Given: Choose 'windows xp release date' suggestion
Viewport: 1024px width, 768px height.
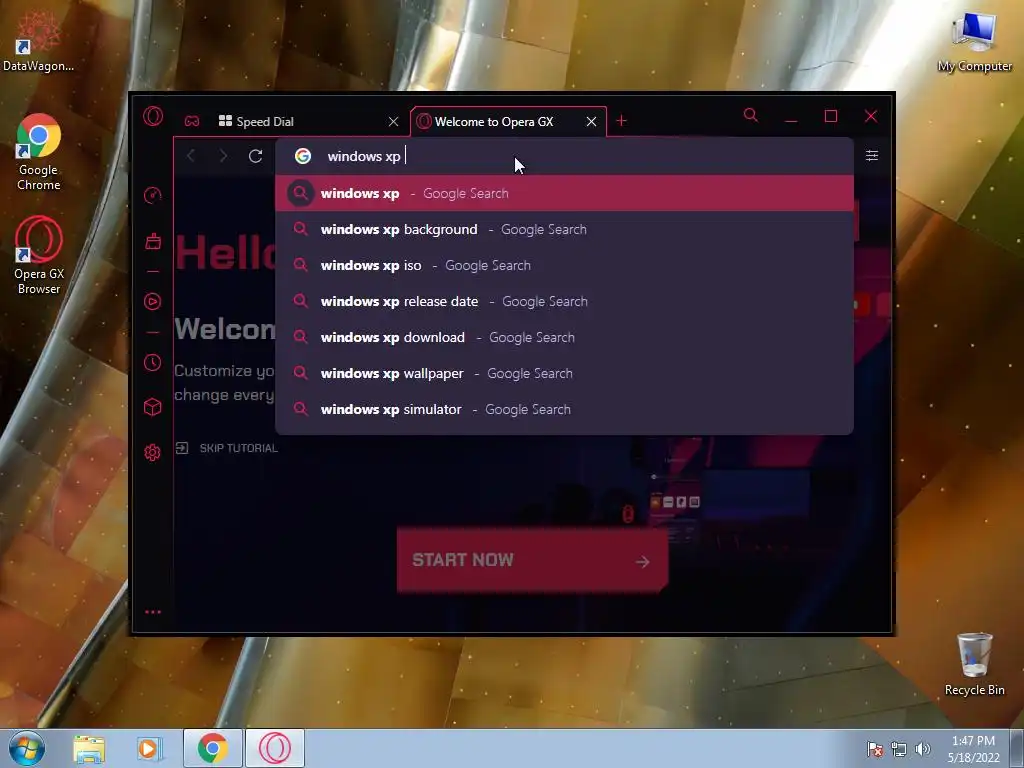Looking at the screenshot, I should (x=564, y=301).
